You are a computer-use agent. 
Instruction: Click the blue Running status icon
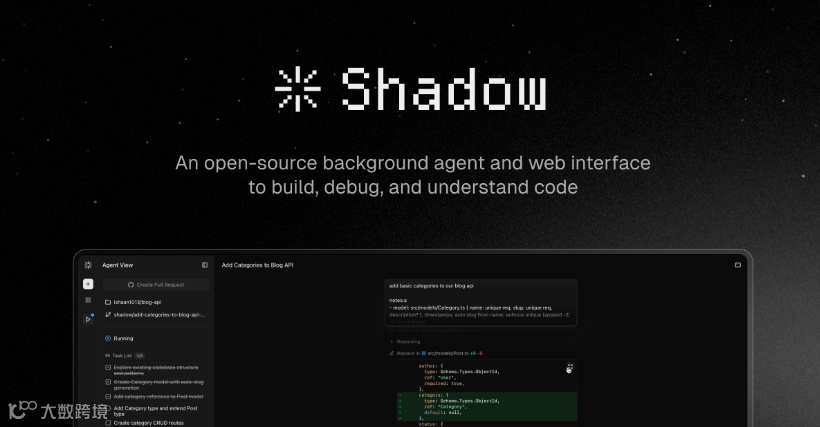pyautogui.click(x=108, y=338)
